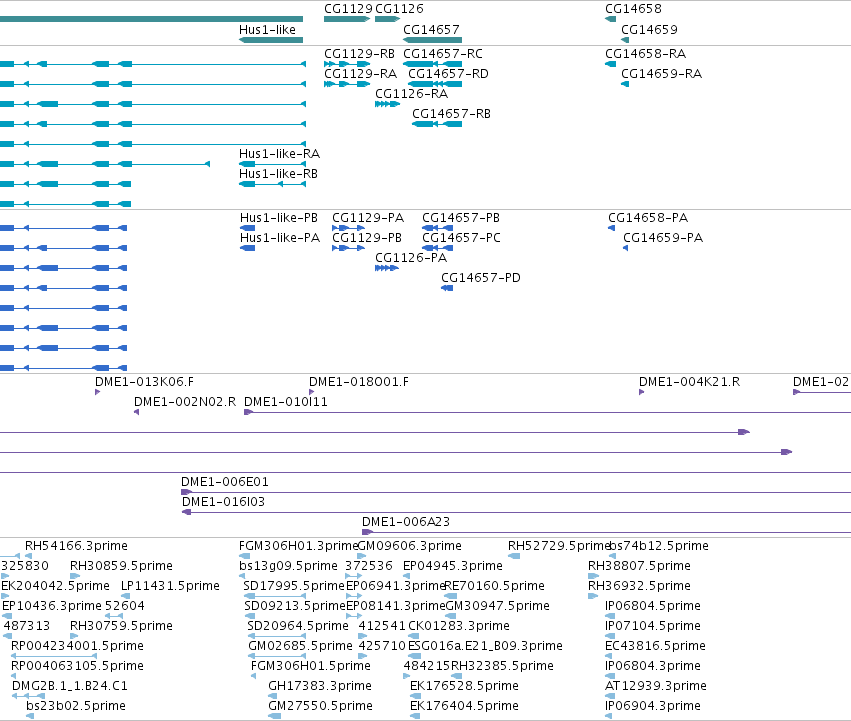Click the Hus1-like-PB protein feature
Screen dimensions: 851x721
pos(247,228)
